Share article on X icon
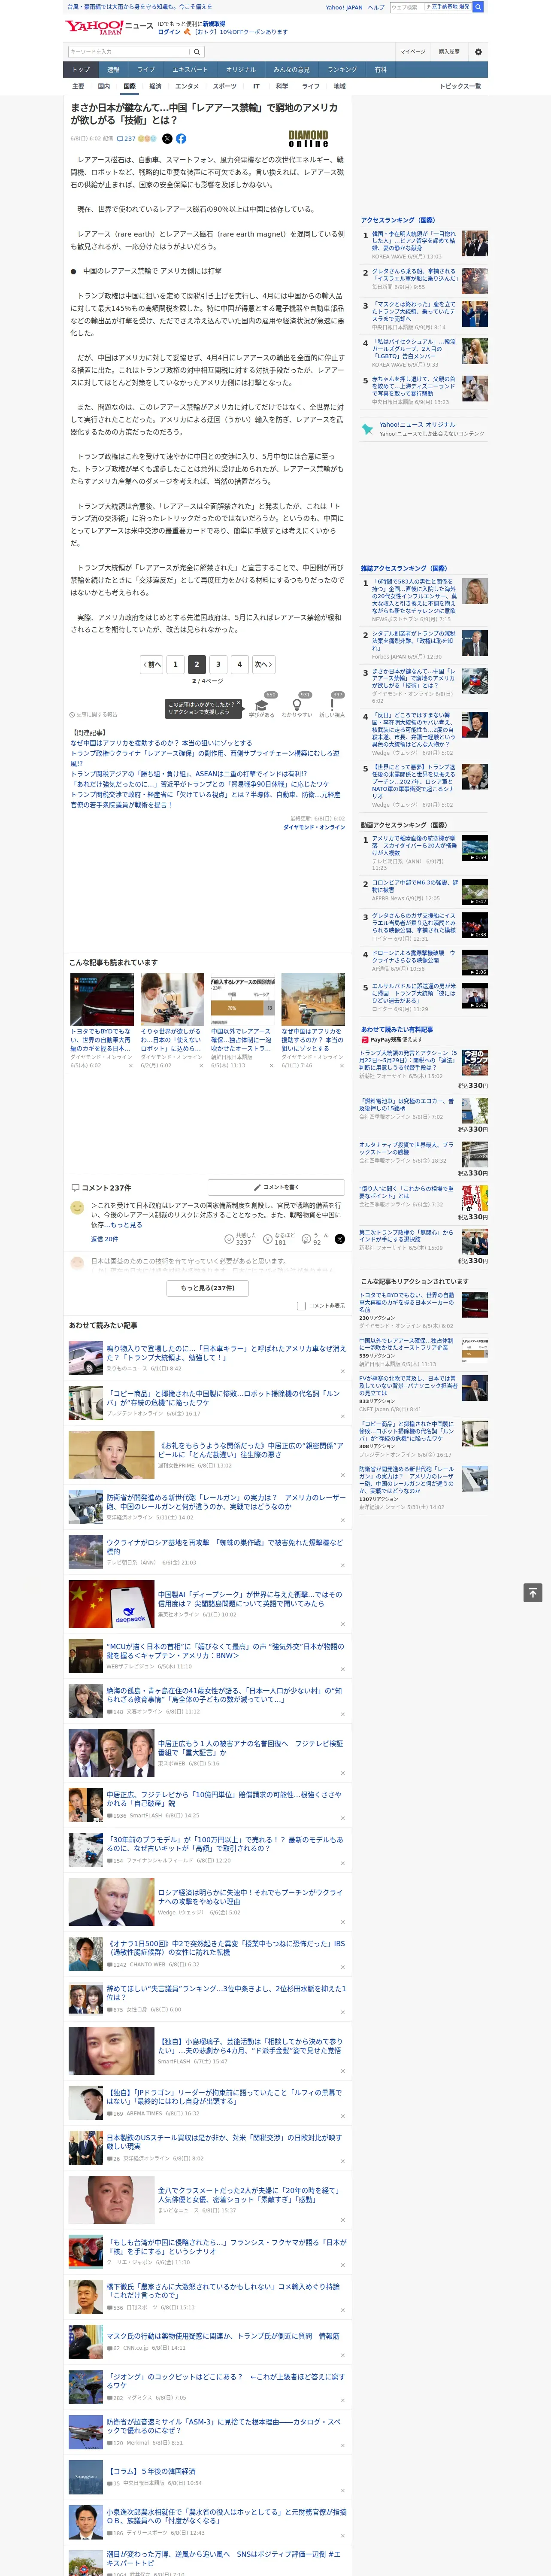This screenshot has height=2576, width=551. tap(167, 139)
